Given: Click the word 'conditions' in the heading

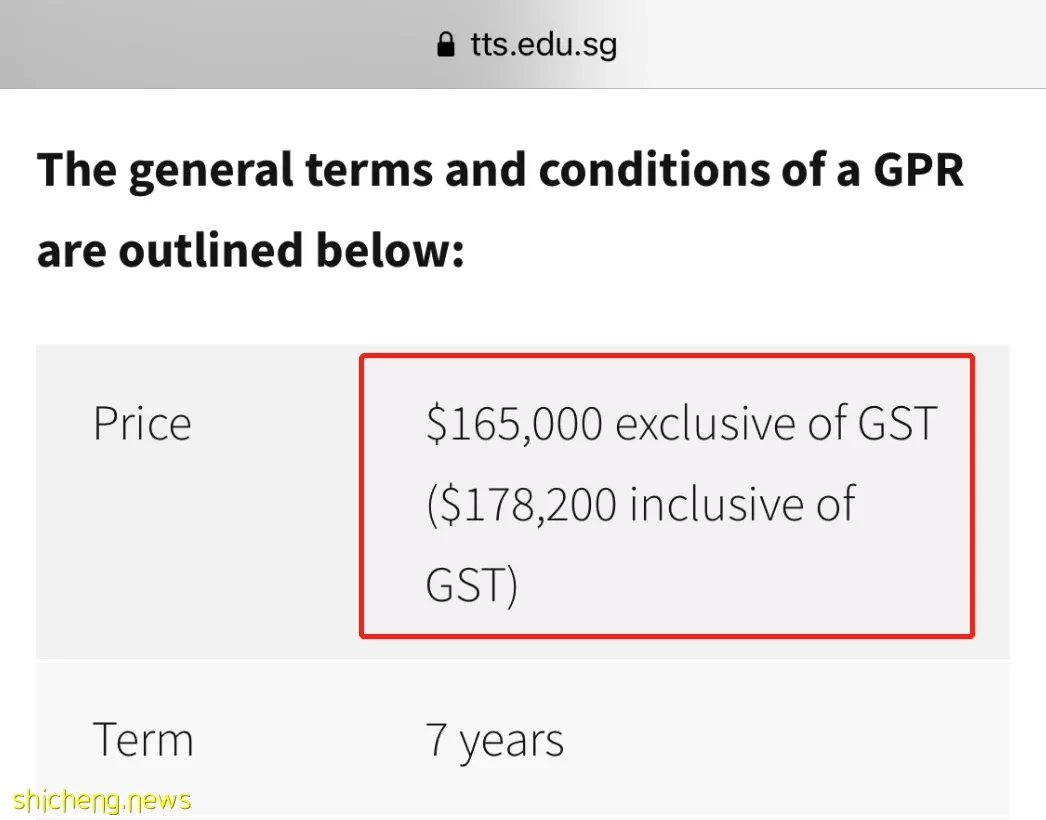Looking at the screenshot, I should tap(654, 169).
